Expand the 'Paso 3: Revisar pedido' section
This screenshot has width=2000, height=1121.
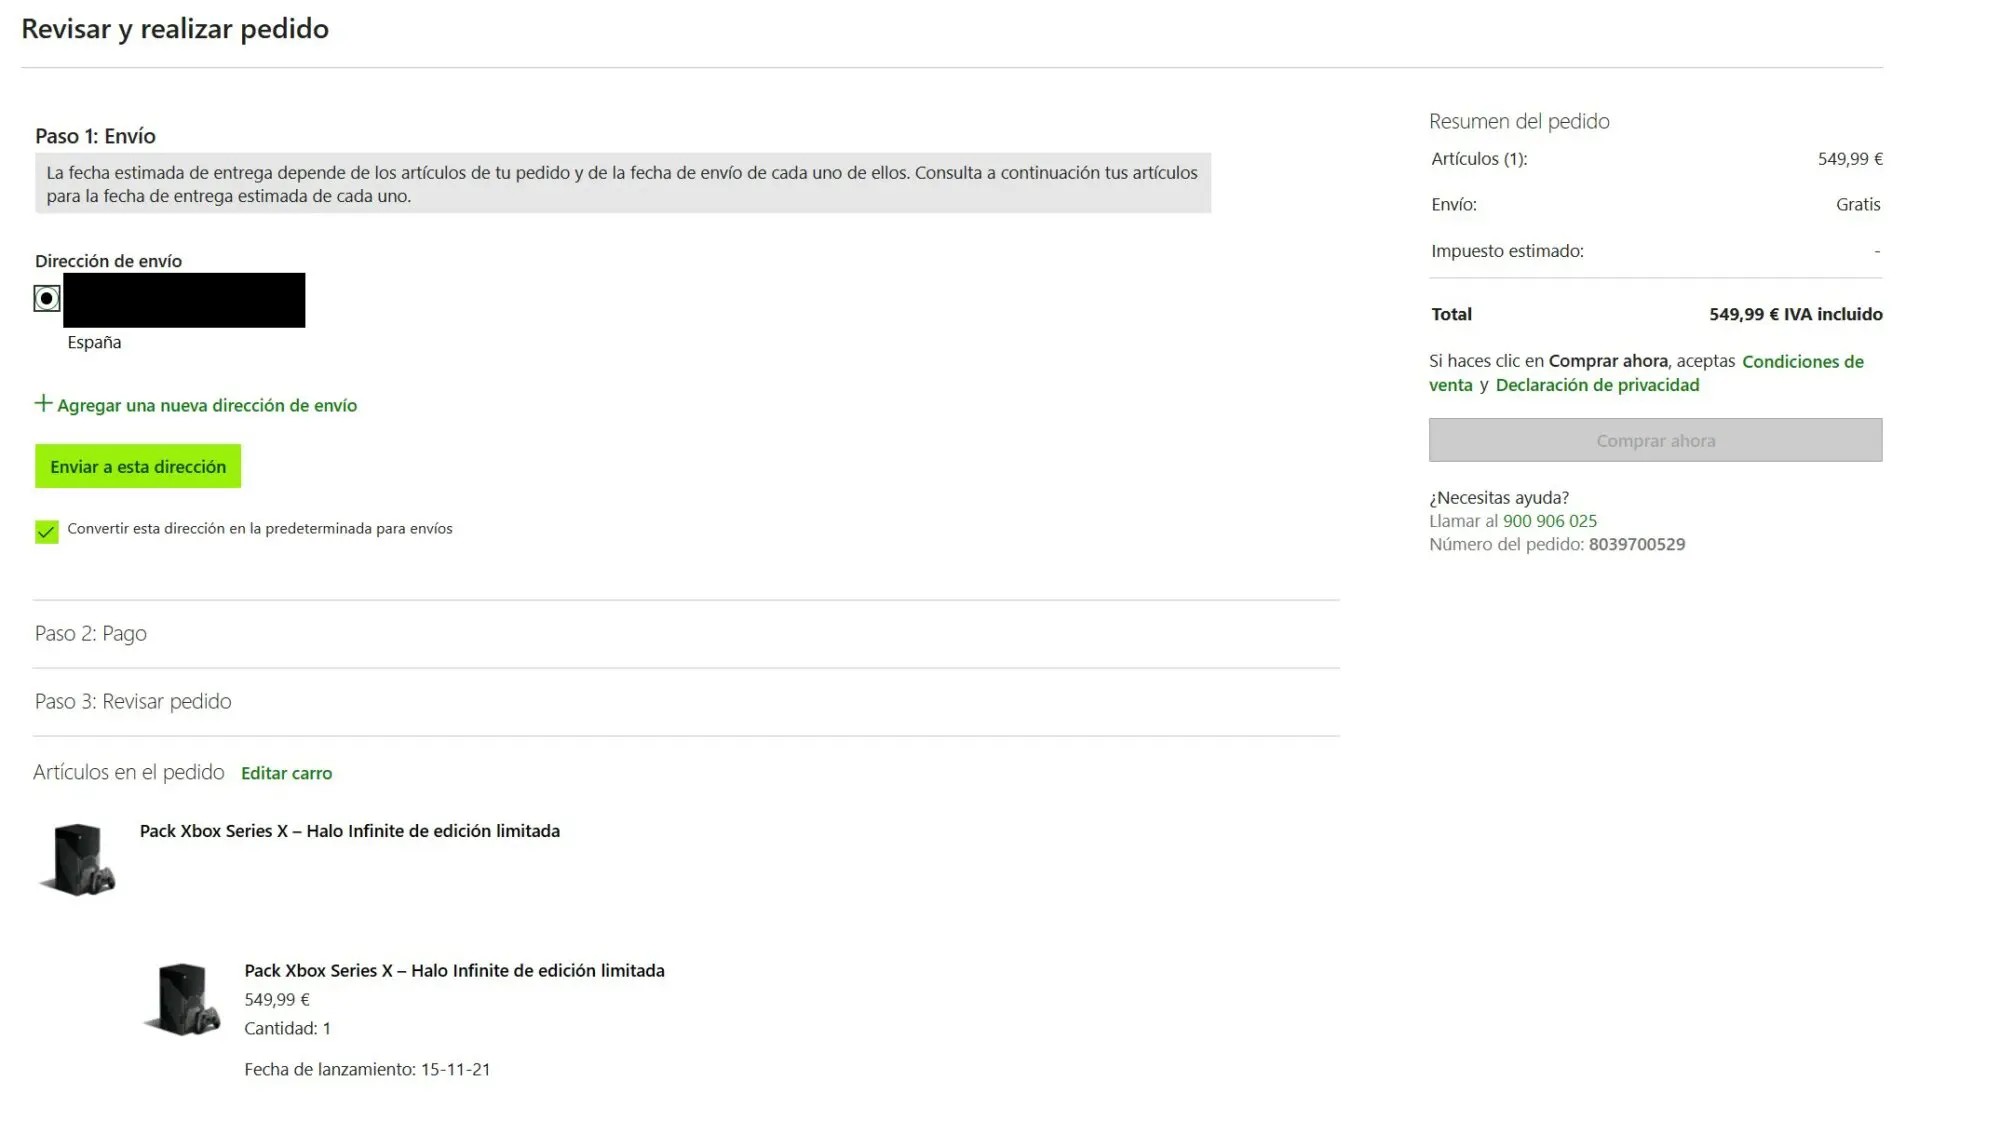point(686,701)
